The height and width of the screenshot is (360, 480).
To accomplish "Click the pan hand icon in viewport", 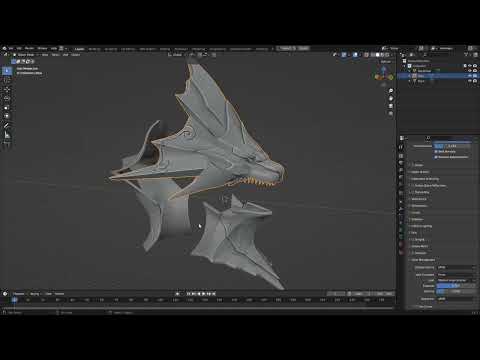I will (391, 98).
